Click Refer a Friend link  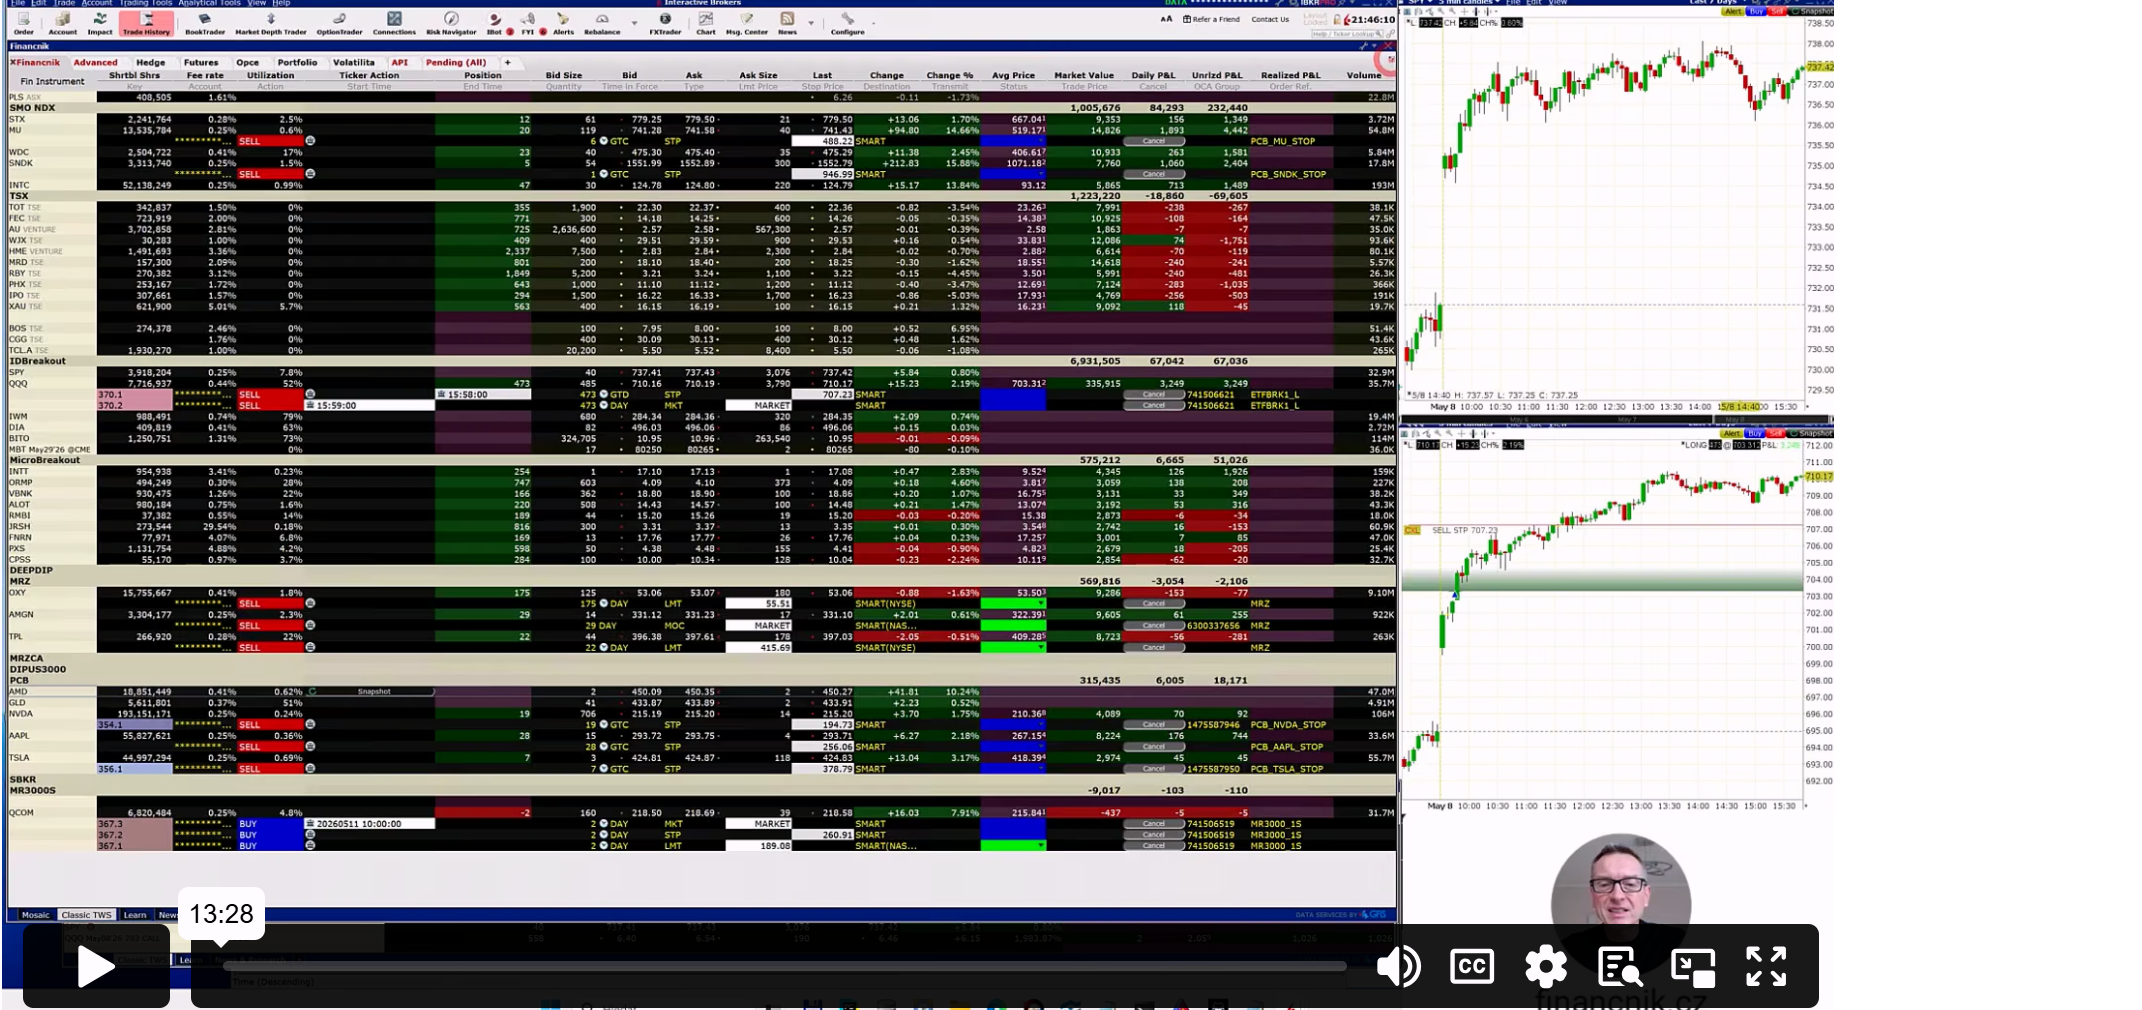[x=1211, y=19]
